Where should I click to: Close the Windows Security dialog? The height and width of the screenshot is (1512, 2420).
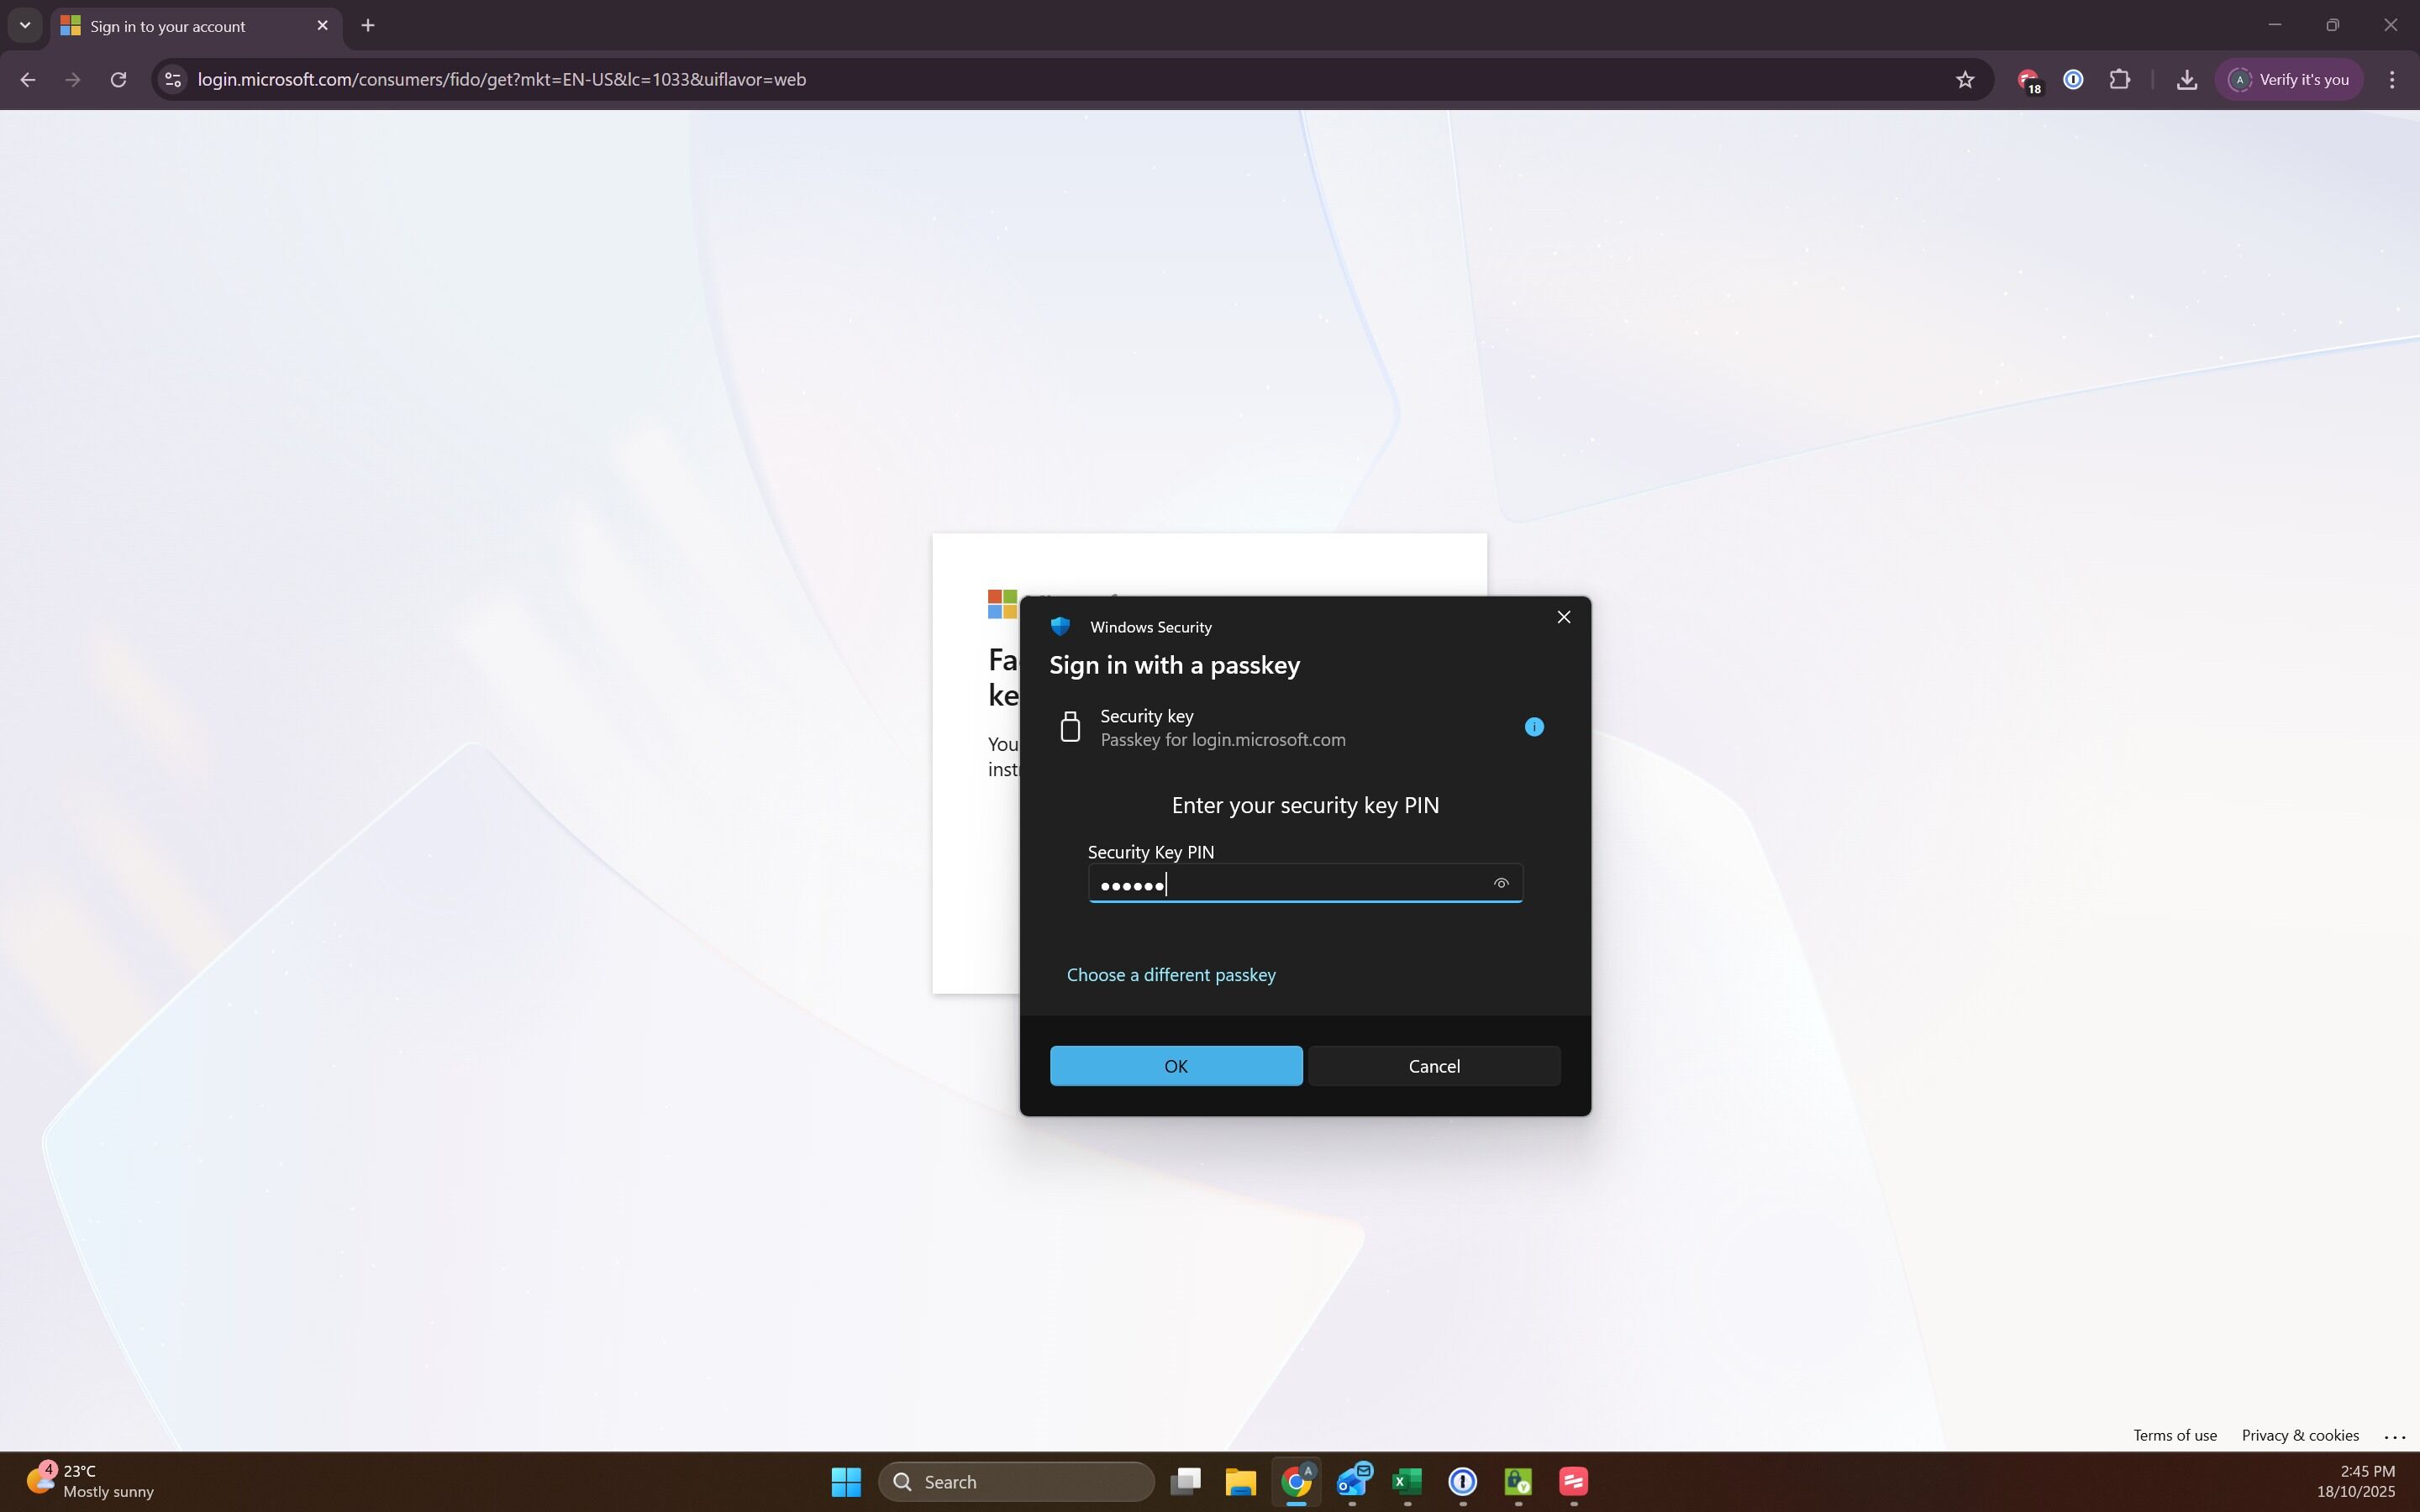pyautogui.click(x=1563, y=617)
